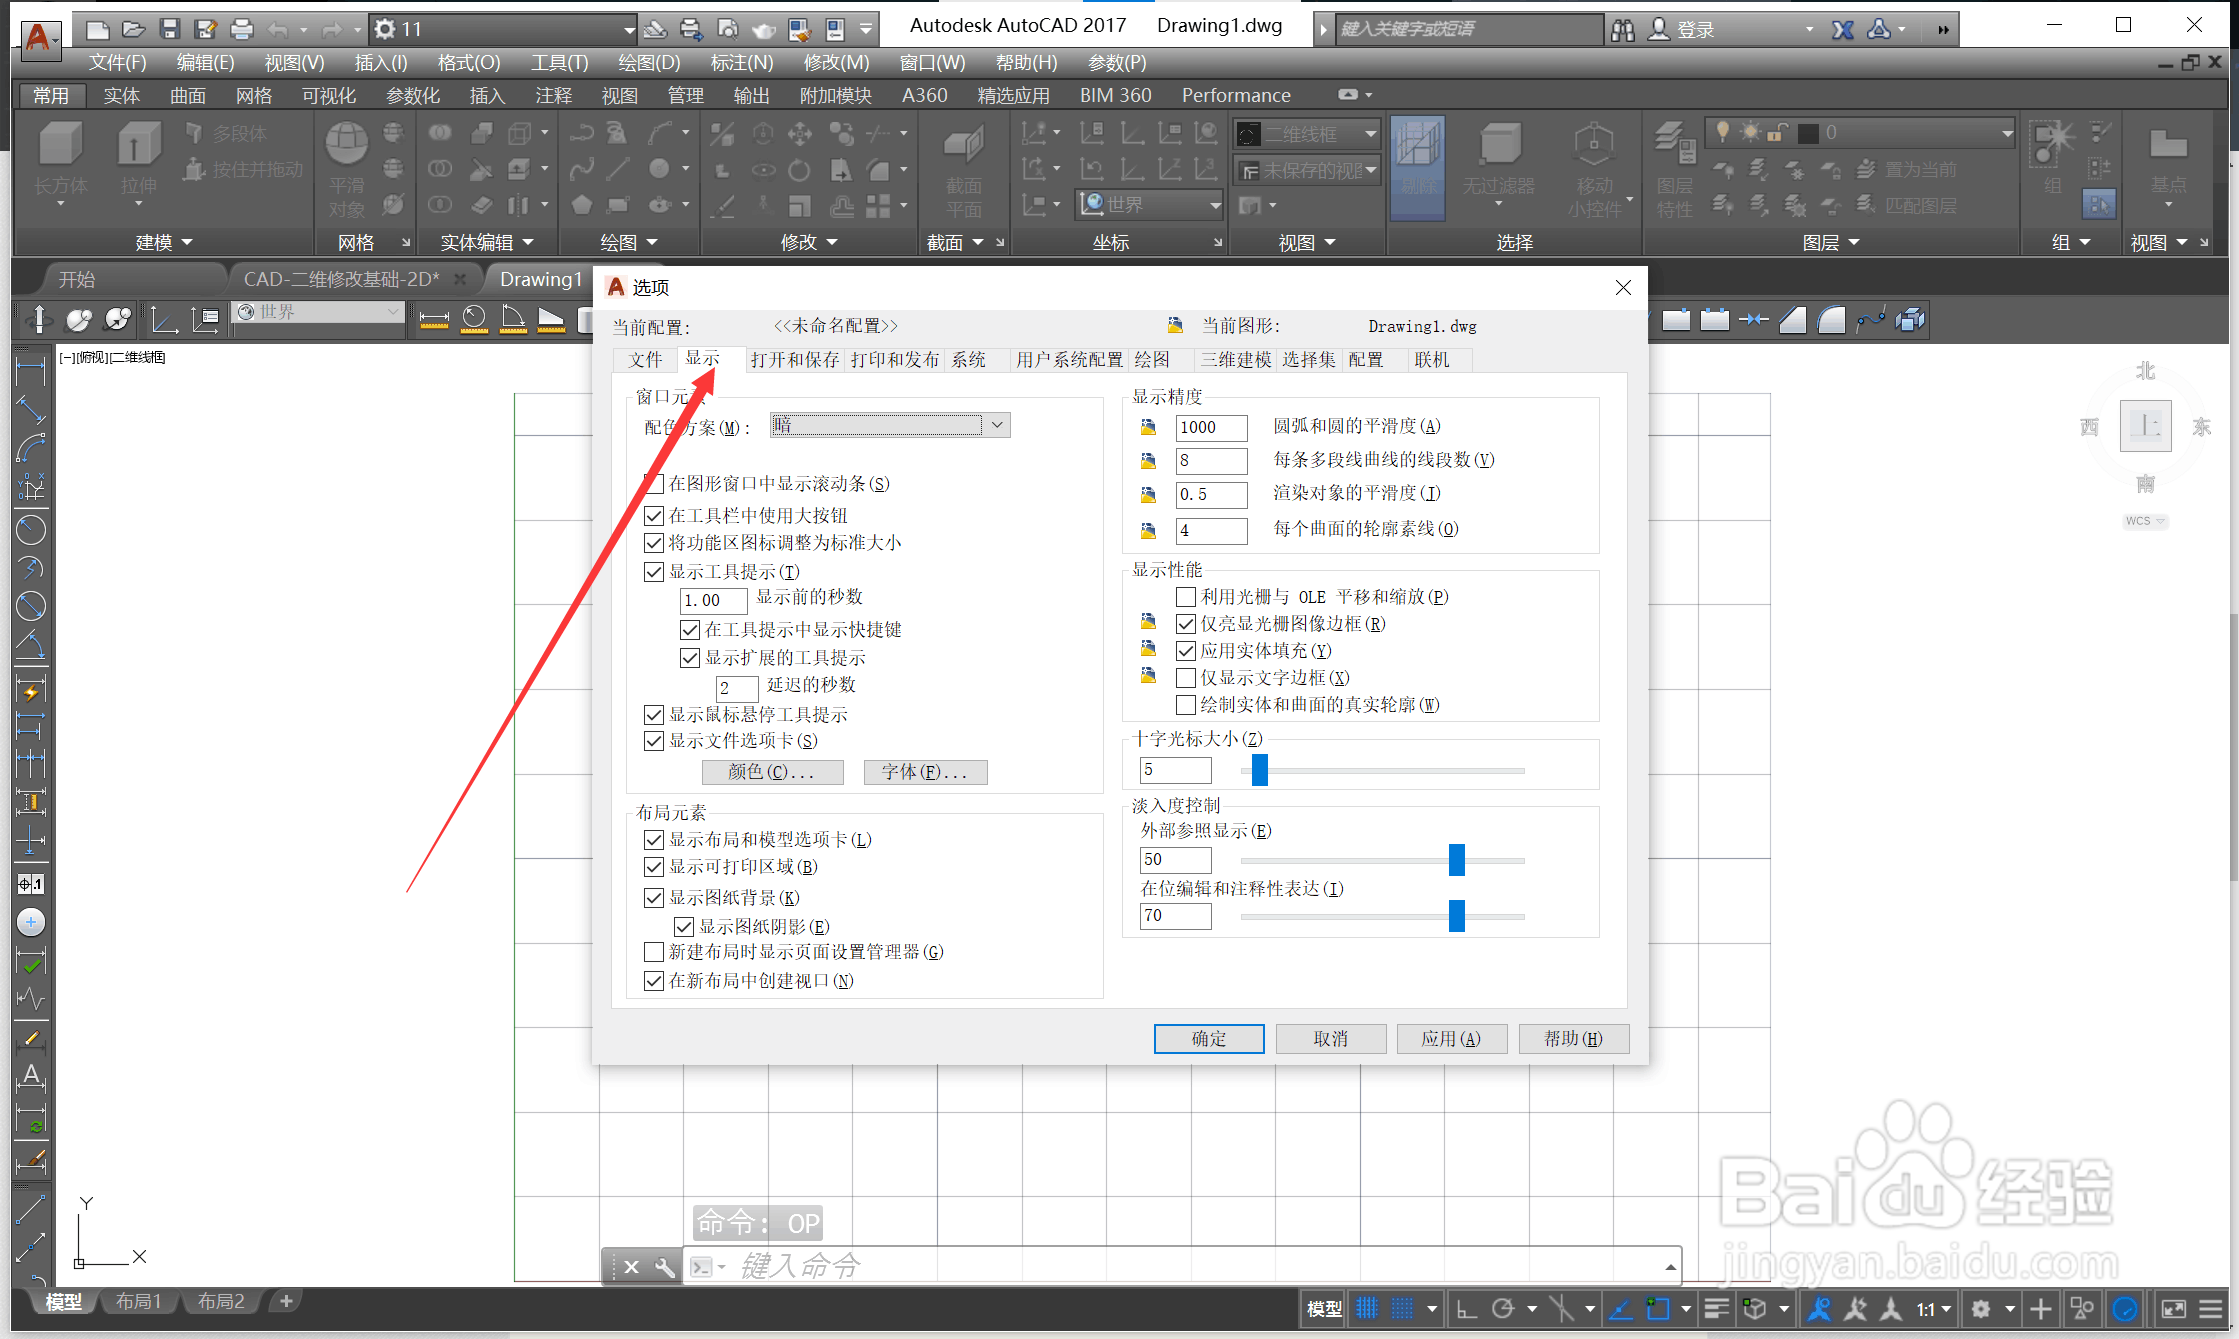Image resolution: width=2239 pixels, height=1339 pixels.
Task: Adjust the 外部参照显示 fade slider handle
Action: point(1457,860)
